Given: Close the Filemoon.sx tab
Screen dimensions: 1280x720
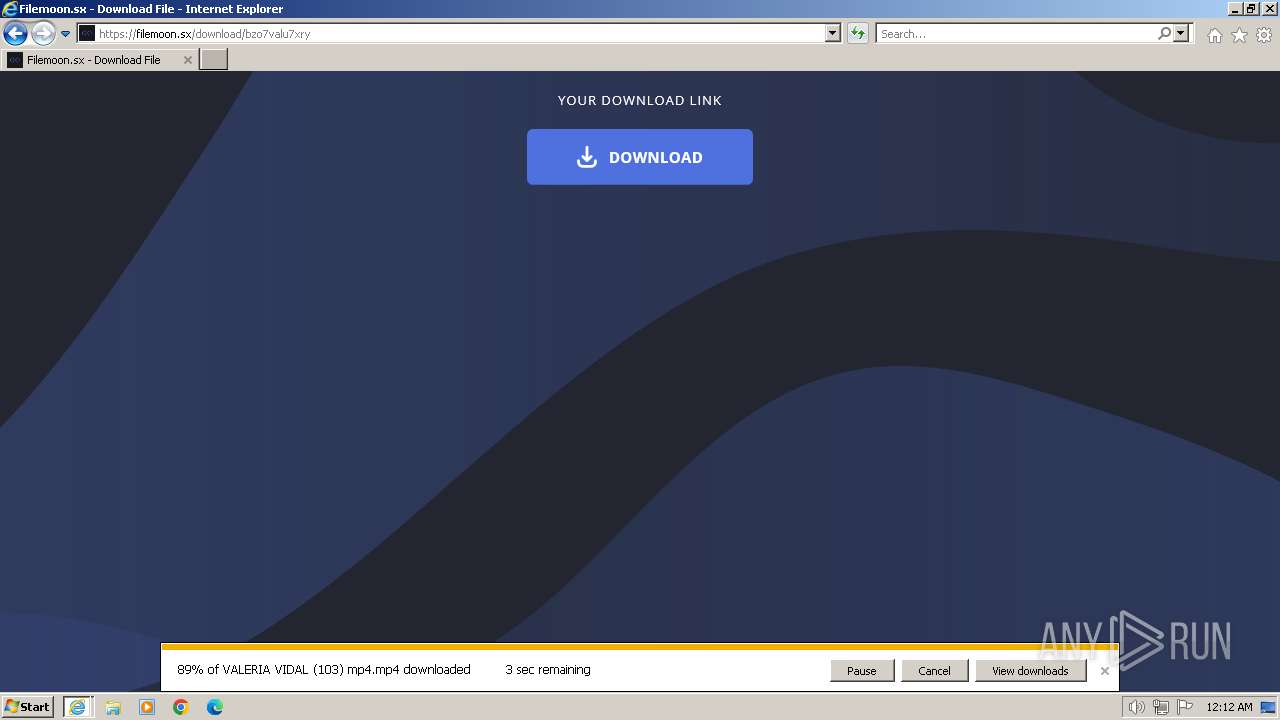Looking at the screenshot, I should (x=187, y=60).
